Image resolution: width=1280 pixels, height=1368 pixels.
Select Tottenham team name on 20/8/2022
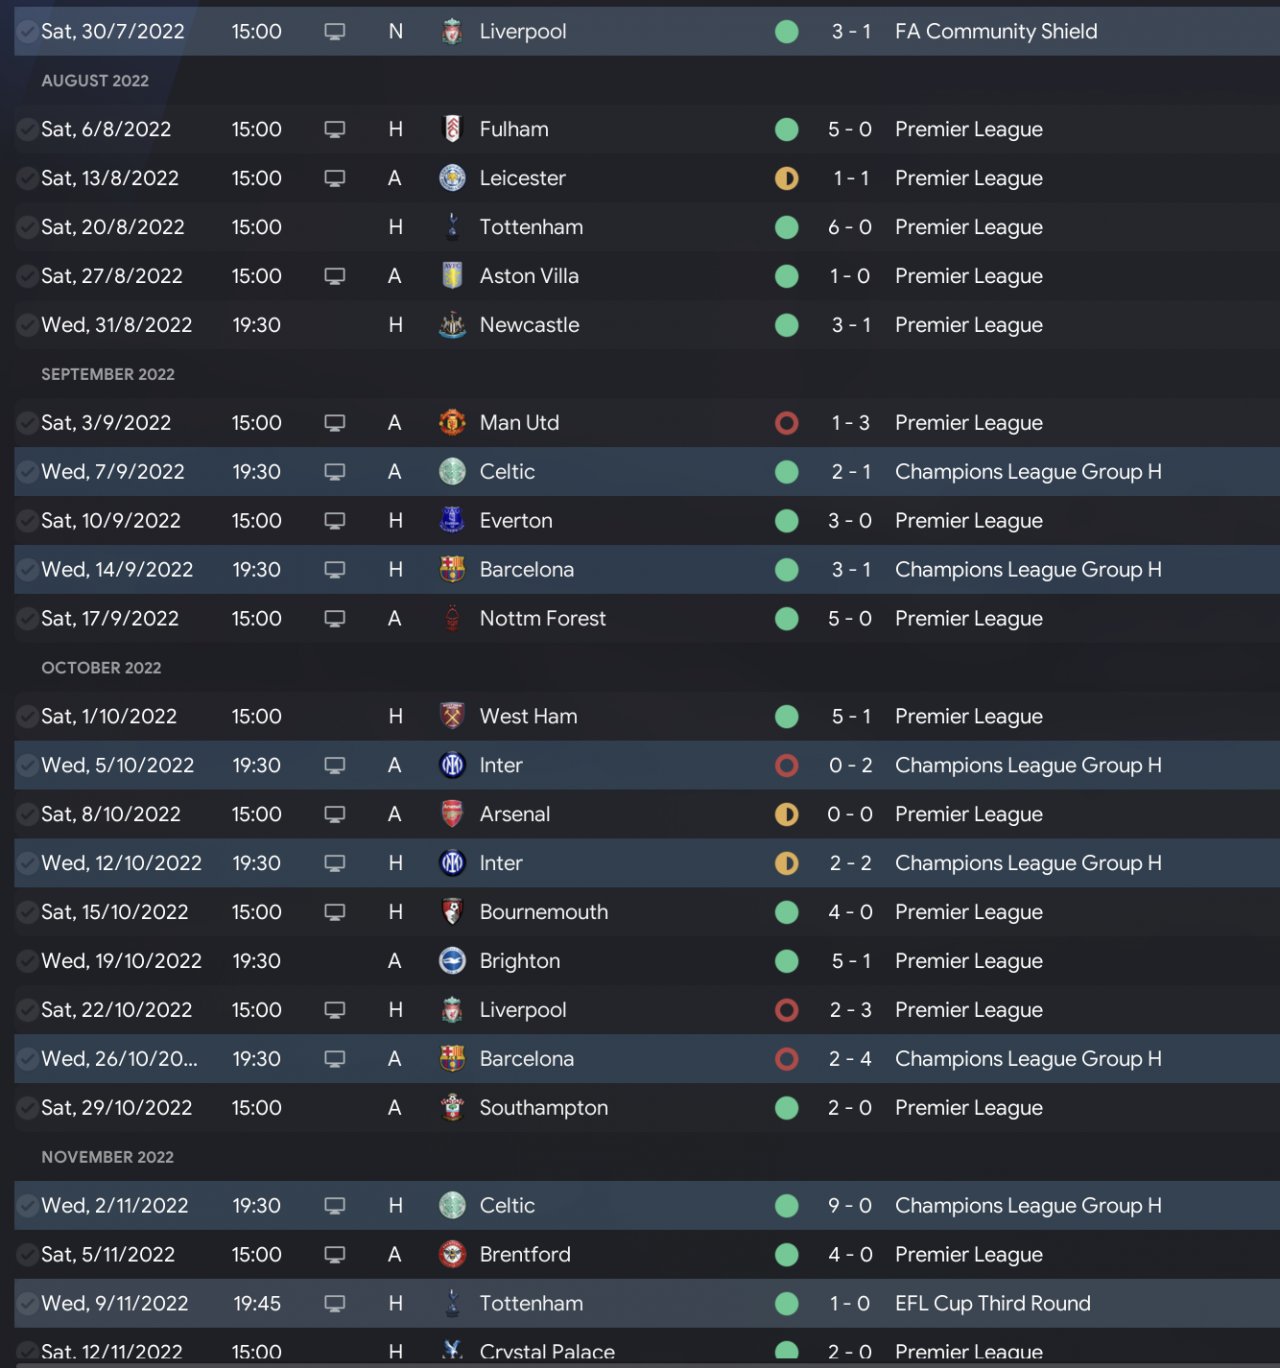coord(531,227)
